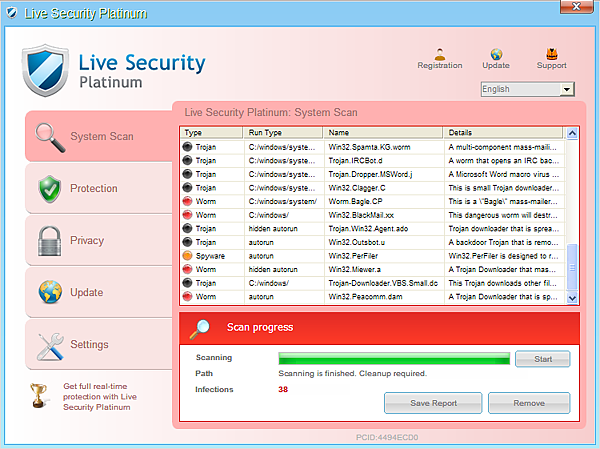
Task: Click the green scanning progress bar
Action: (394, 359)
